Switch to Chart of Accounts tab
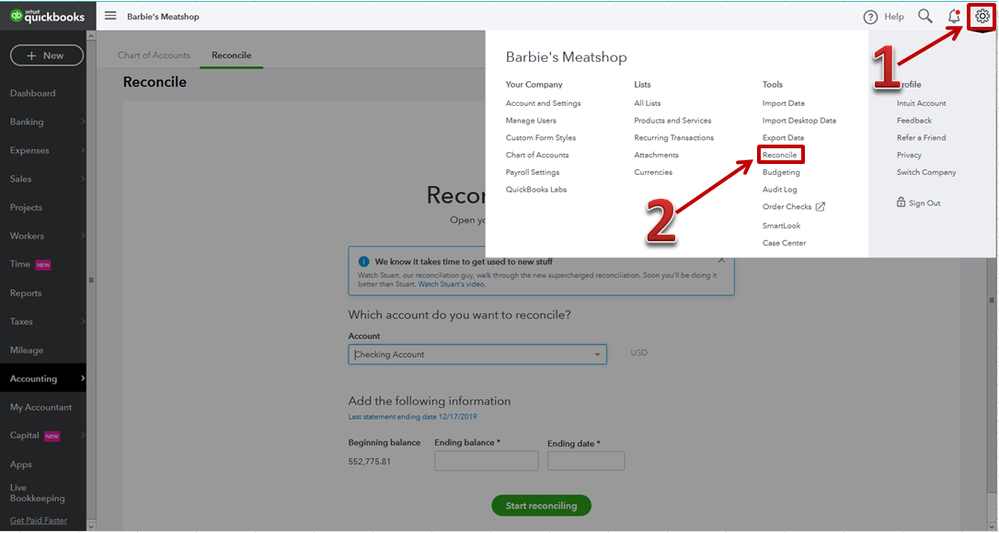This screenshot has width=999, height=533. tap(154, 55)
